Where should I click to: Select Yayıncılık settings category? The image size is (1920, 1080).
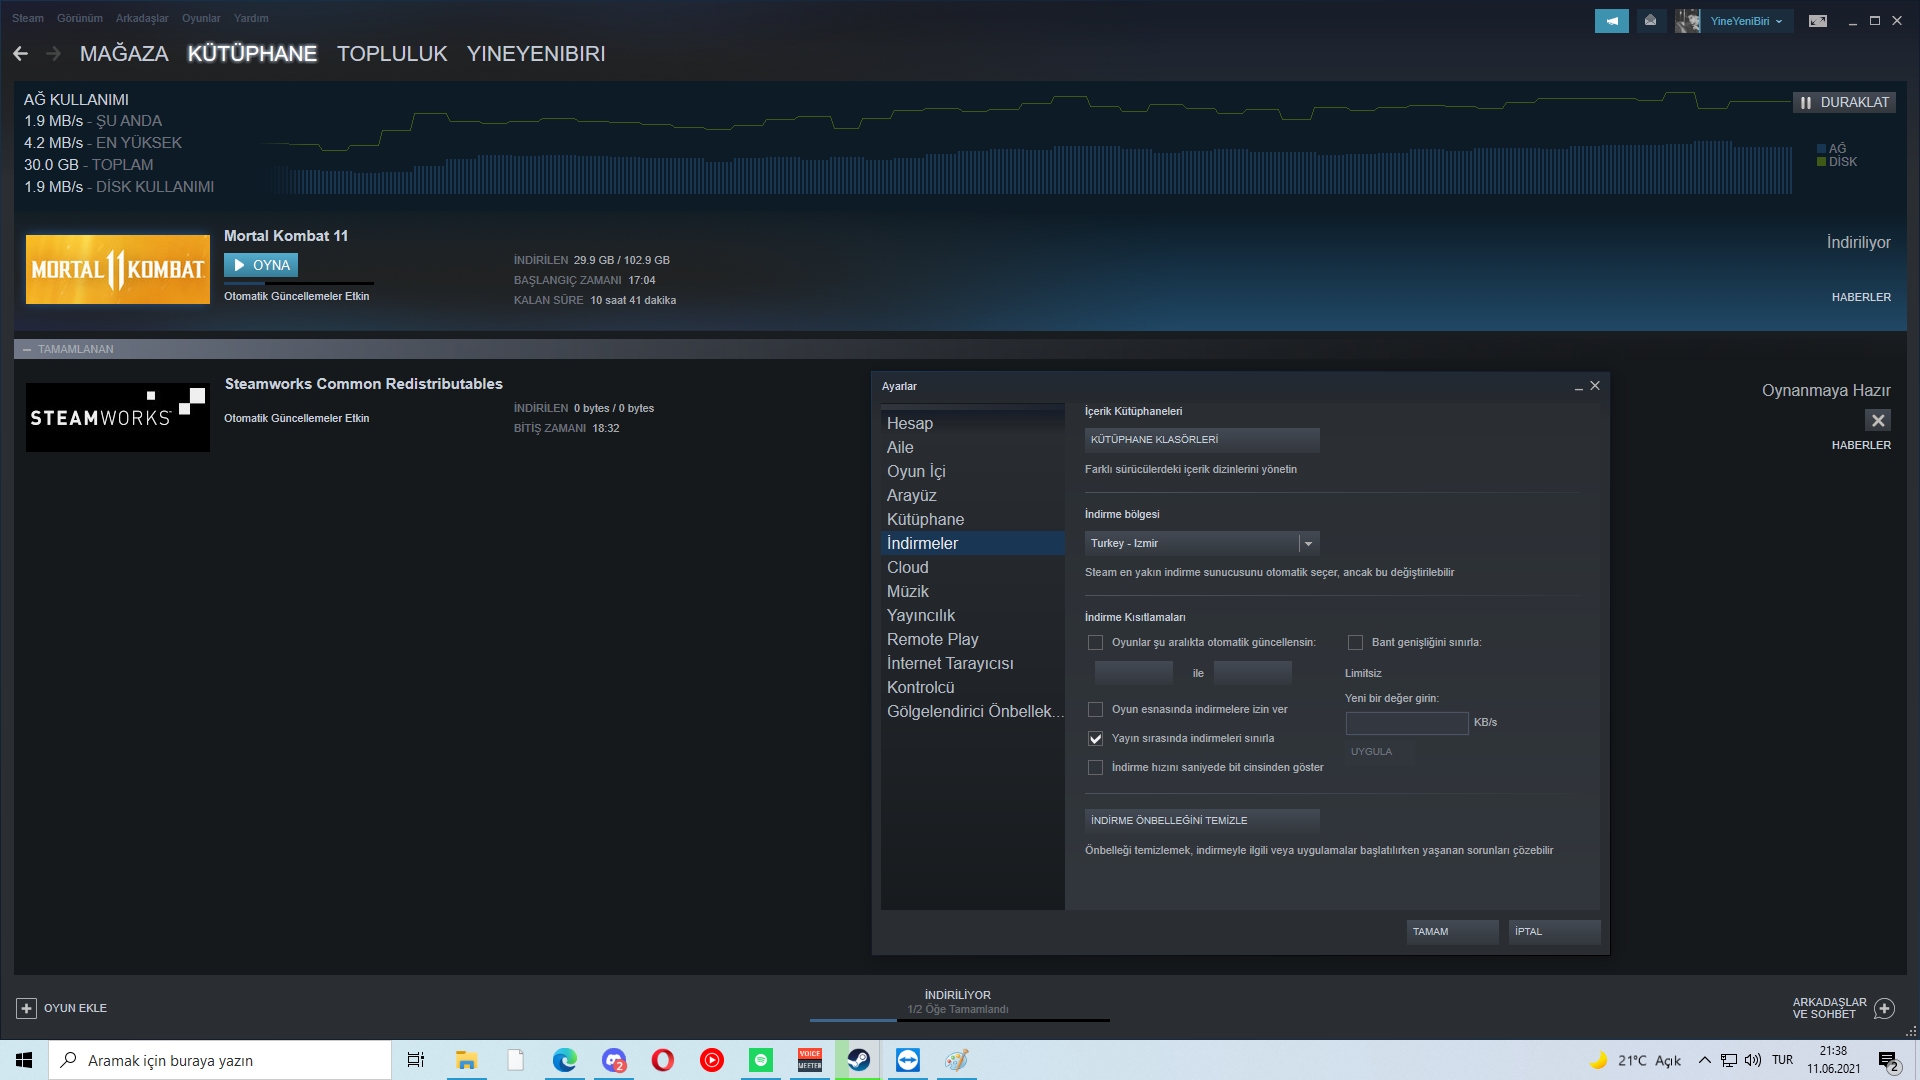click(973, 615)
